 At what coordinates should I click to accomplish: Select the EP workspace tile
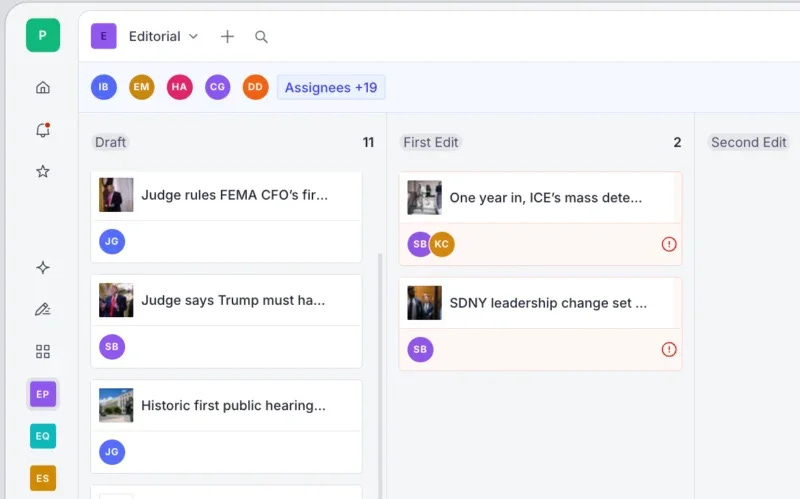coord(43,394)
